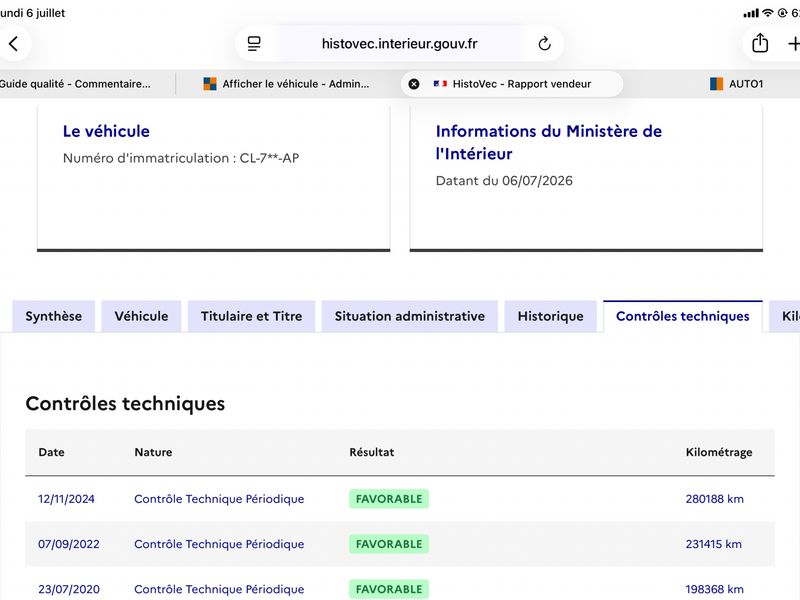800x600 pixels.
Task: Click the FAVORABLE badge for 07/09/2022
Action: pyautogui.click(x=389, y=544)
